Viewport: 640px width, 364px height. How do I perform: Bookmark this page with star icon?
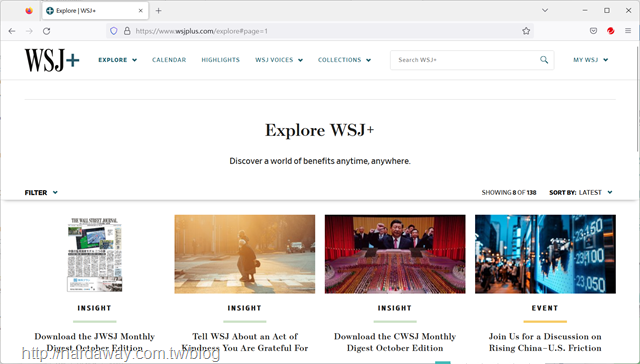(526, 31)
